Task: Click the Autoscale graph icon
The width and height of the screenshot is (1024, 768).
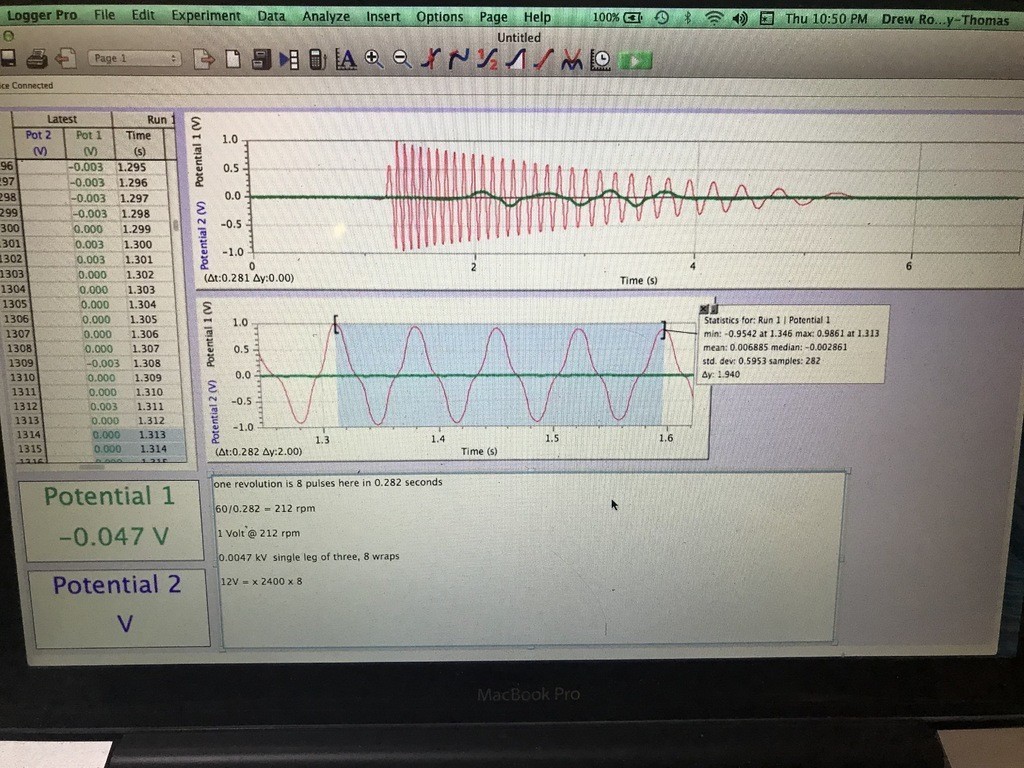Action: tap(345, 60)
